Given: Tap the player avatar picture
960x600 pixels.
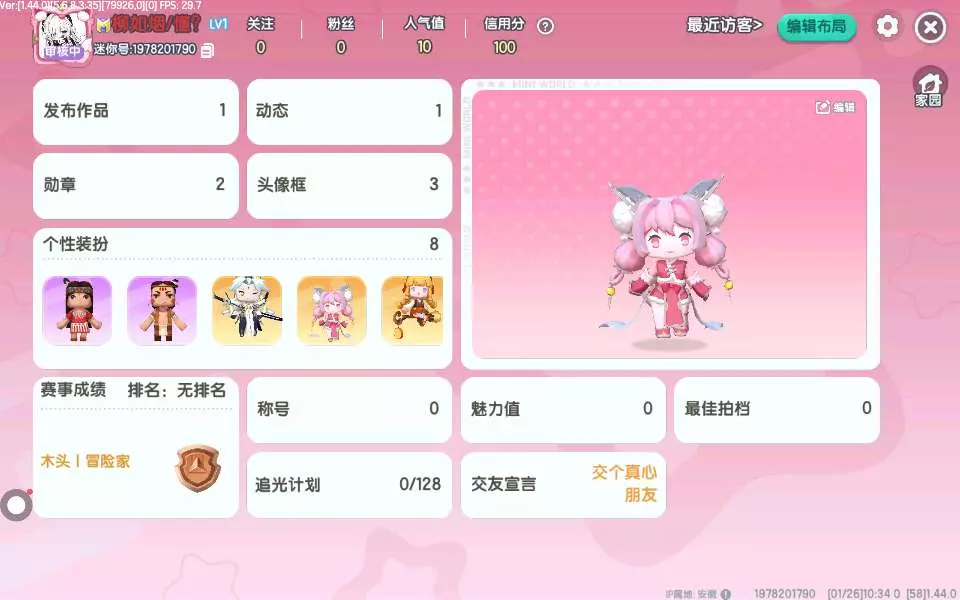Looking at the screenshot, I should pyautogui.click(x=62, y=36).
